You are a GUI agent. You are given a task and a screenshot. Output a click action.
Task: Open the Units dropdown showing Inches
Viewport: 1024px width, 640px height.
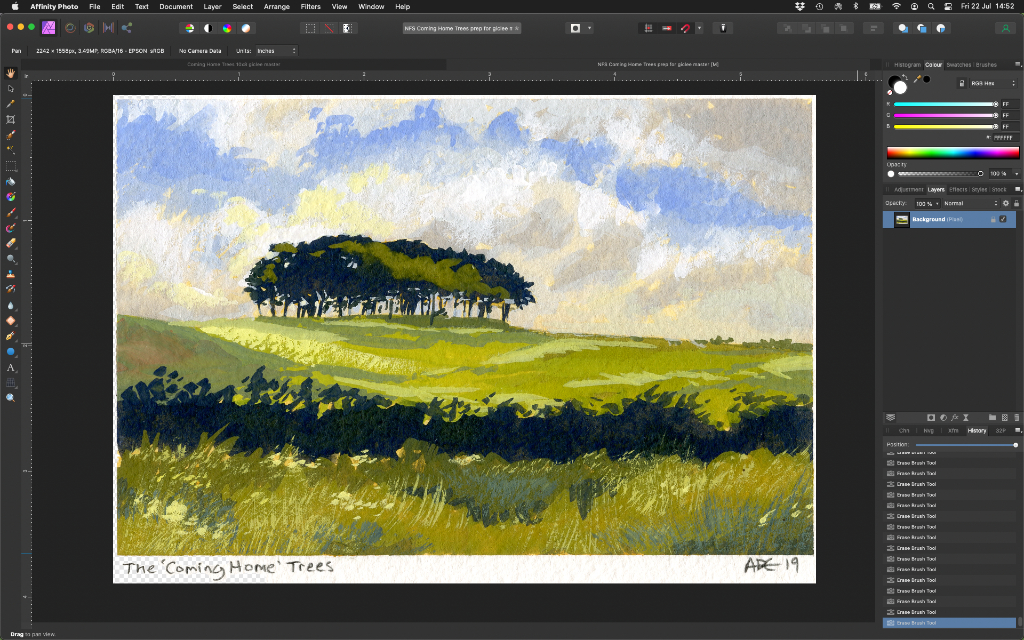pyautogui.click(x=276, y=50)
